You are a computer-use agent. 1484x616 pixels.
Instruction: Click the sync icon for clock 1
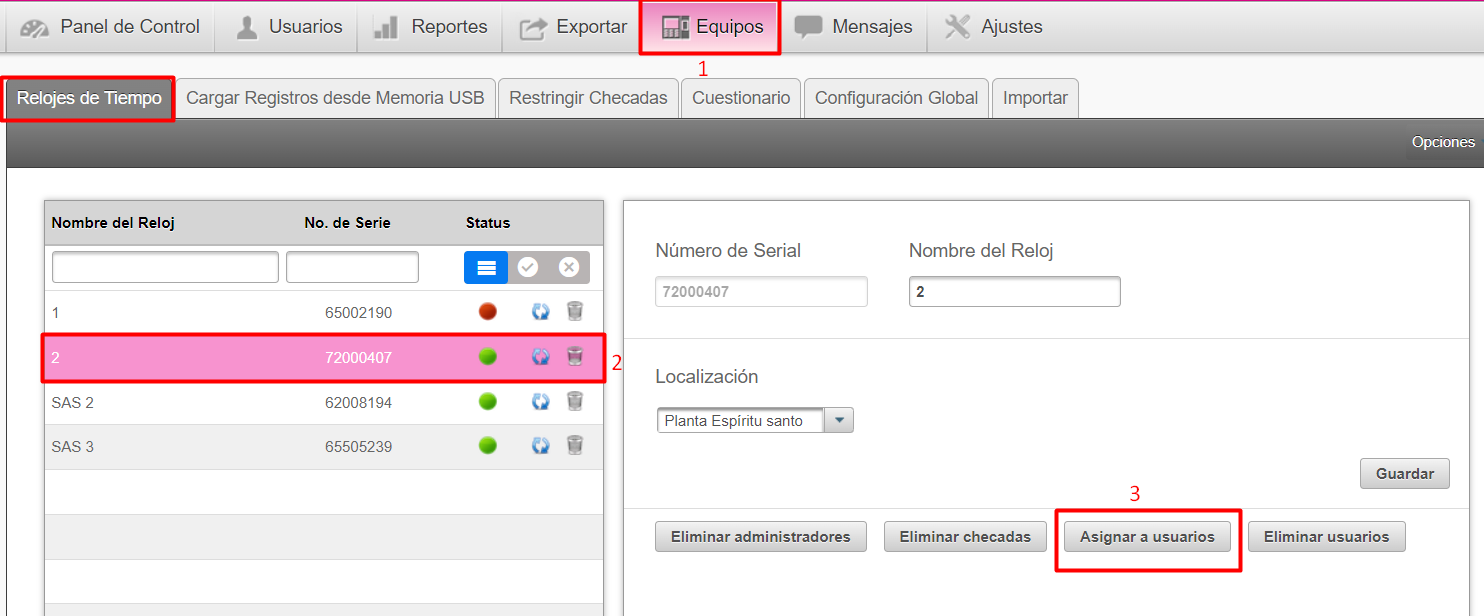click(541, 312)
